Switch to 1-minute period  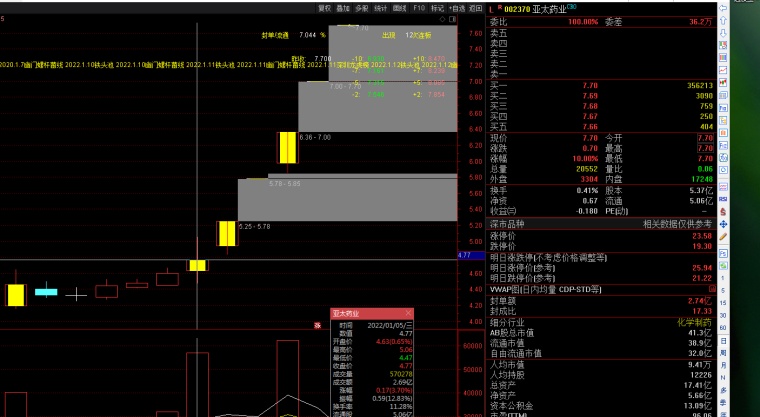coord(723,278)
